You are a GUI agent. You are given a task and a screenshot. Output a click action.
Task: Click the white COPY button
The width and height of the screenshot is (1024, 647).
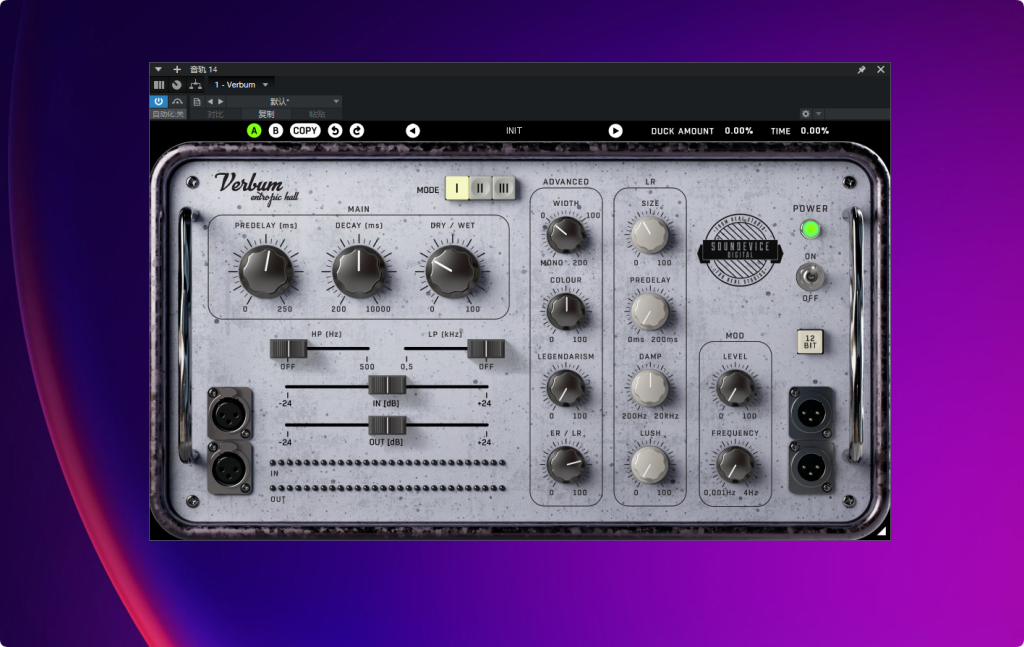[x=305, y=131]
